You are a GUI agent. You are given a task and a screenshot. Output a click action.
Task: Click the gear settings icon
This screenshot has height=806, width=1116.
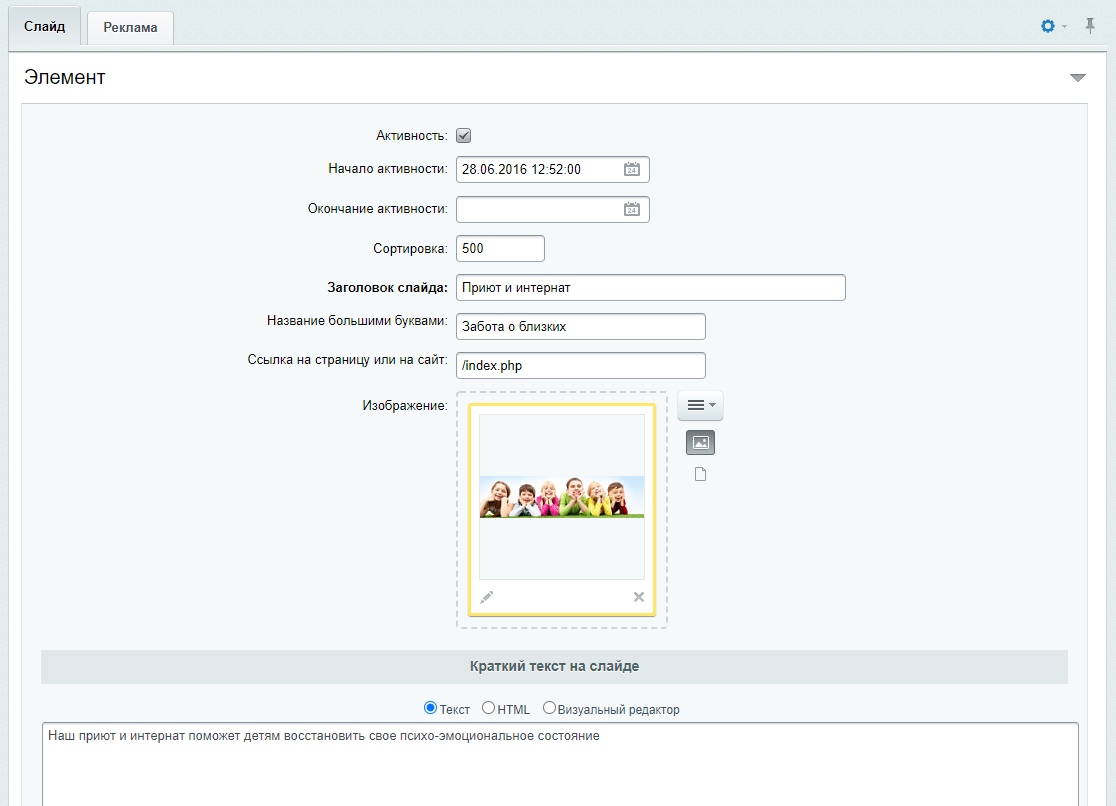[x=1048, y=26]
